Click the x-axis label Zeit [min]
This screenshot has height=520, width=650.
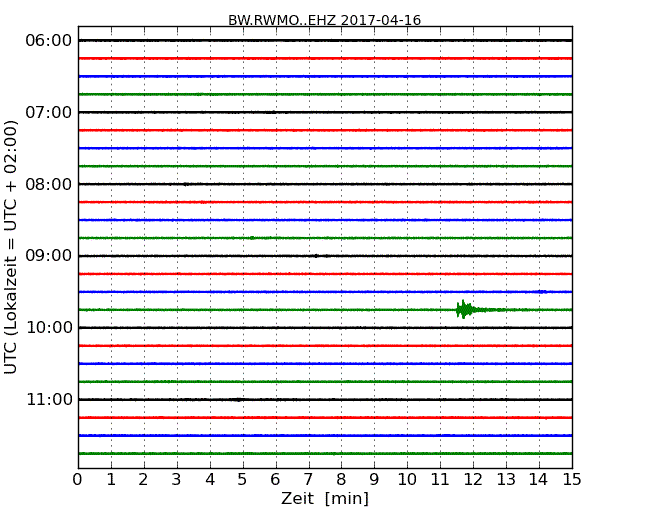click(x=325, y=498)
